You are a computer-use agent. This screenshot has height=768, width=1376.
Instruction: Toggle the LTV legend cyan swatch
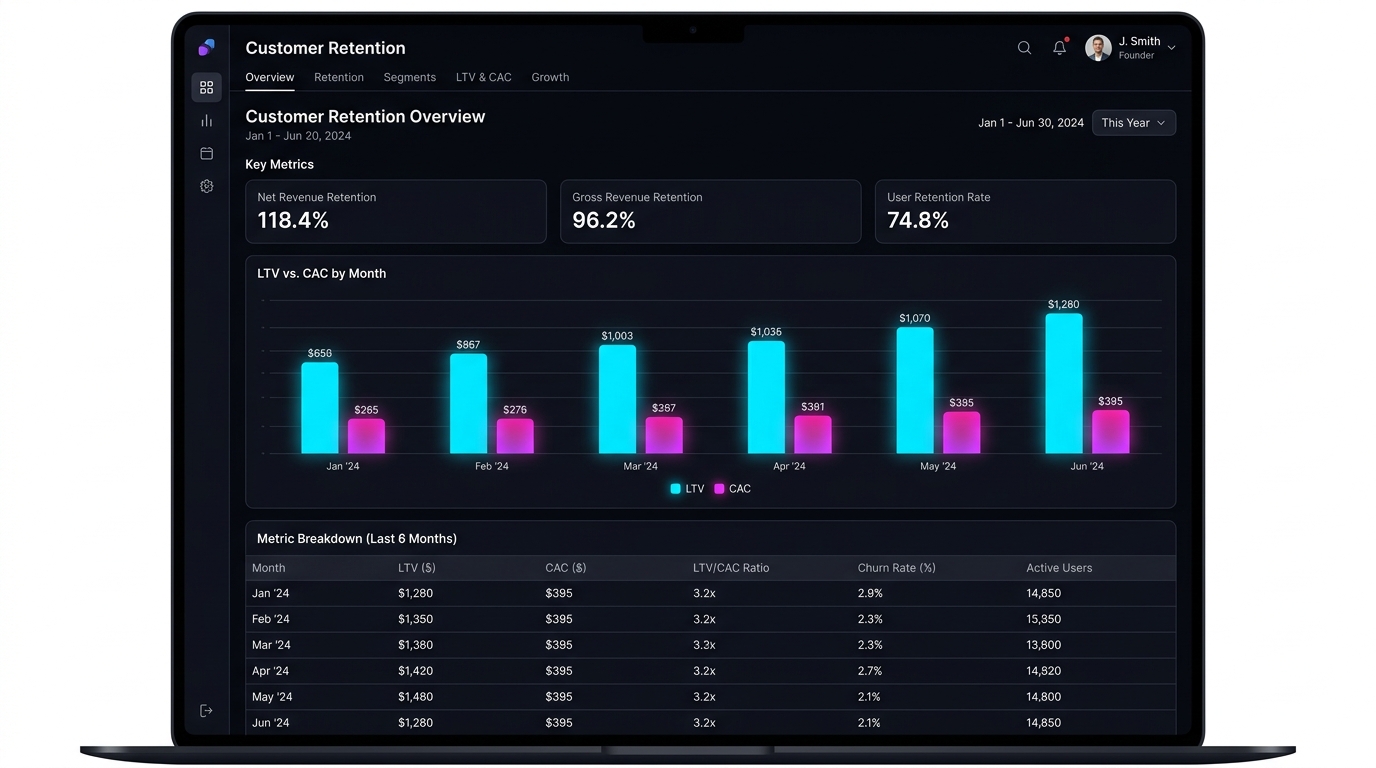[676, 489]
